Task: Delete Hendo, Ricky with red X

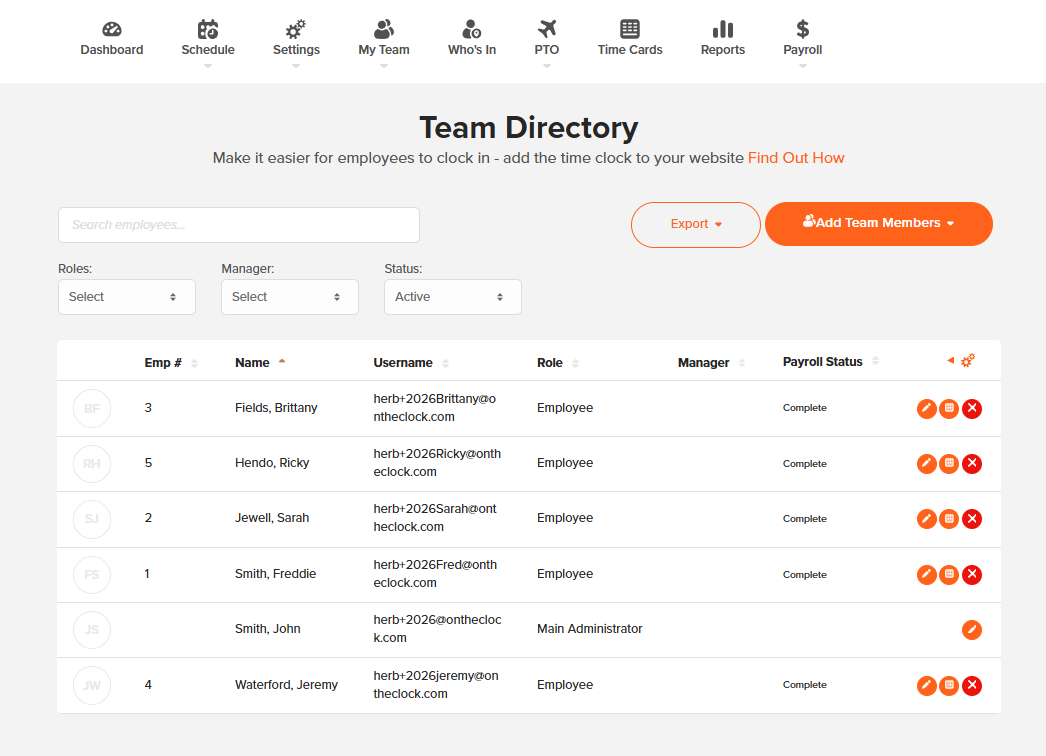Action: click(972, 463)
